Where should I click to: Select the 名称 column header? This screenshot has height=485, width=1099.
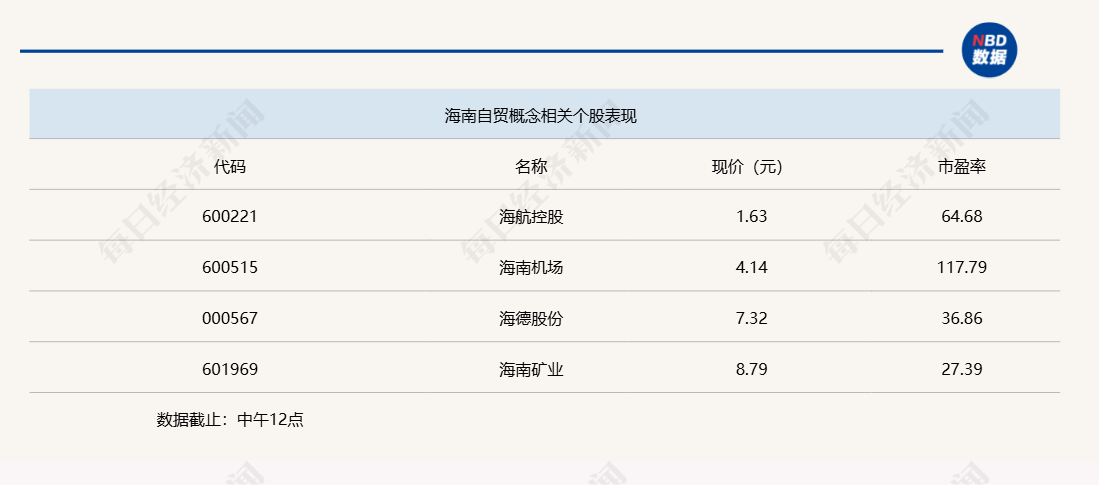click(531, 167)
